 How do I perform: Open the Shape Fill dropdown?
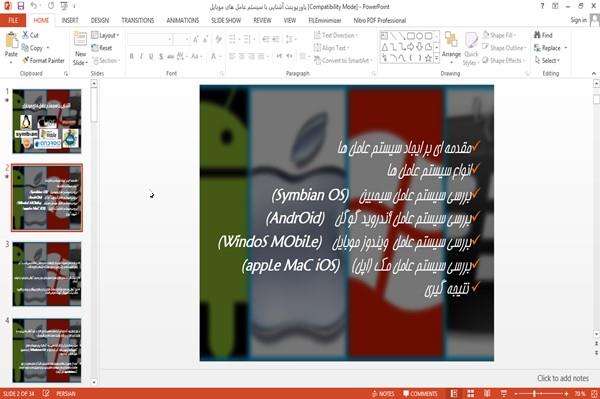pyautogui.click(x=499, y=35)
